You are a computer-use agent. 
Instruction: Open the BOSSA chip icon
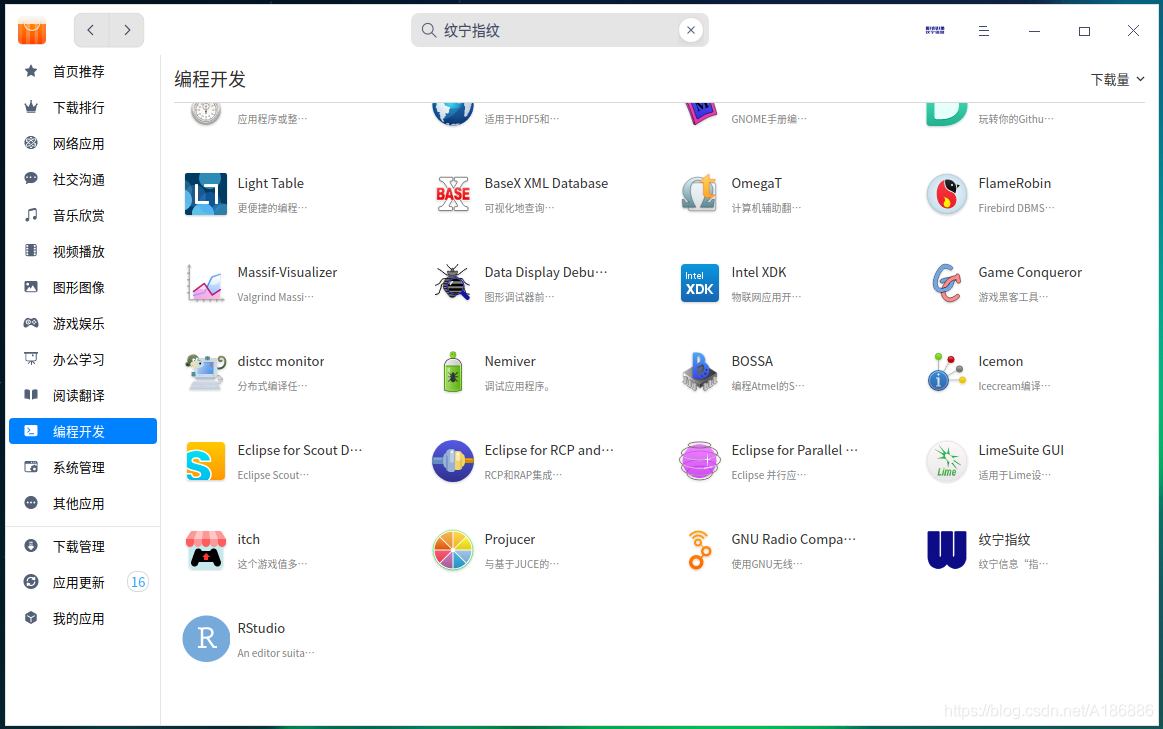pyautogui.click(x=699, y=372)
